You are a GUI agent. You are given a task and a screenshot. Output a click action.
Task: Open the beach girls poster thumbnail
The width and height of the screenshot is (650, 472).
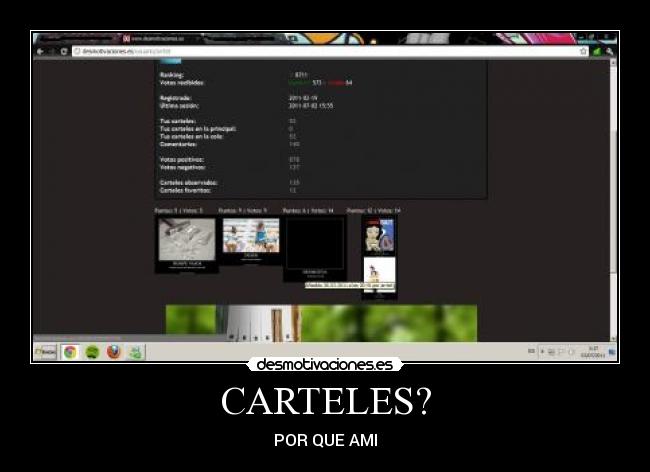(x=251, y=240)
